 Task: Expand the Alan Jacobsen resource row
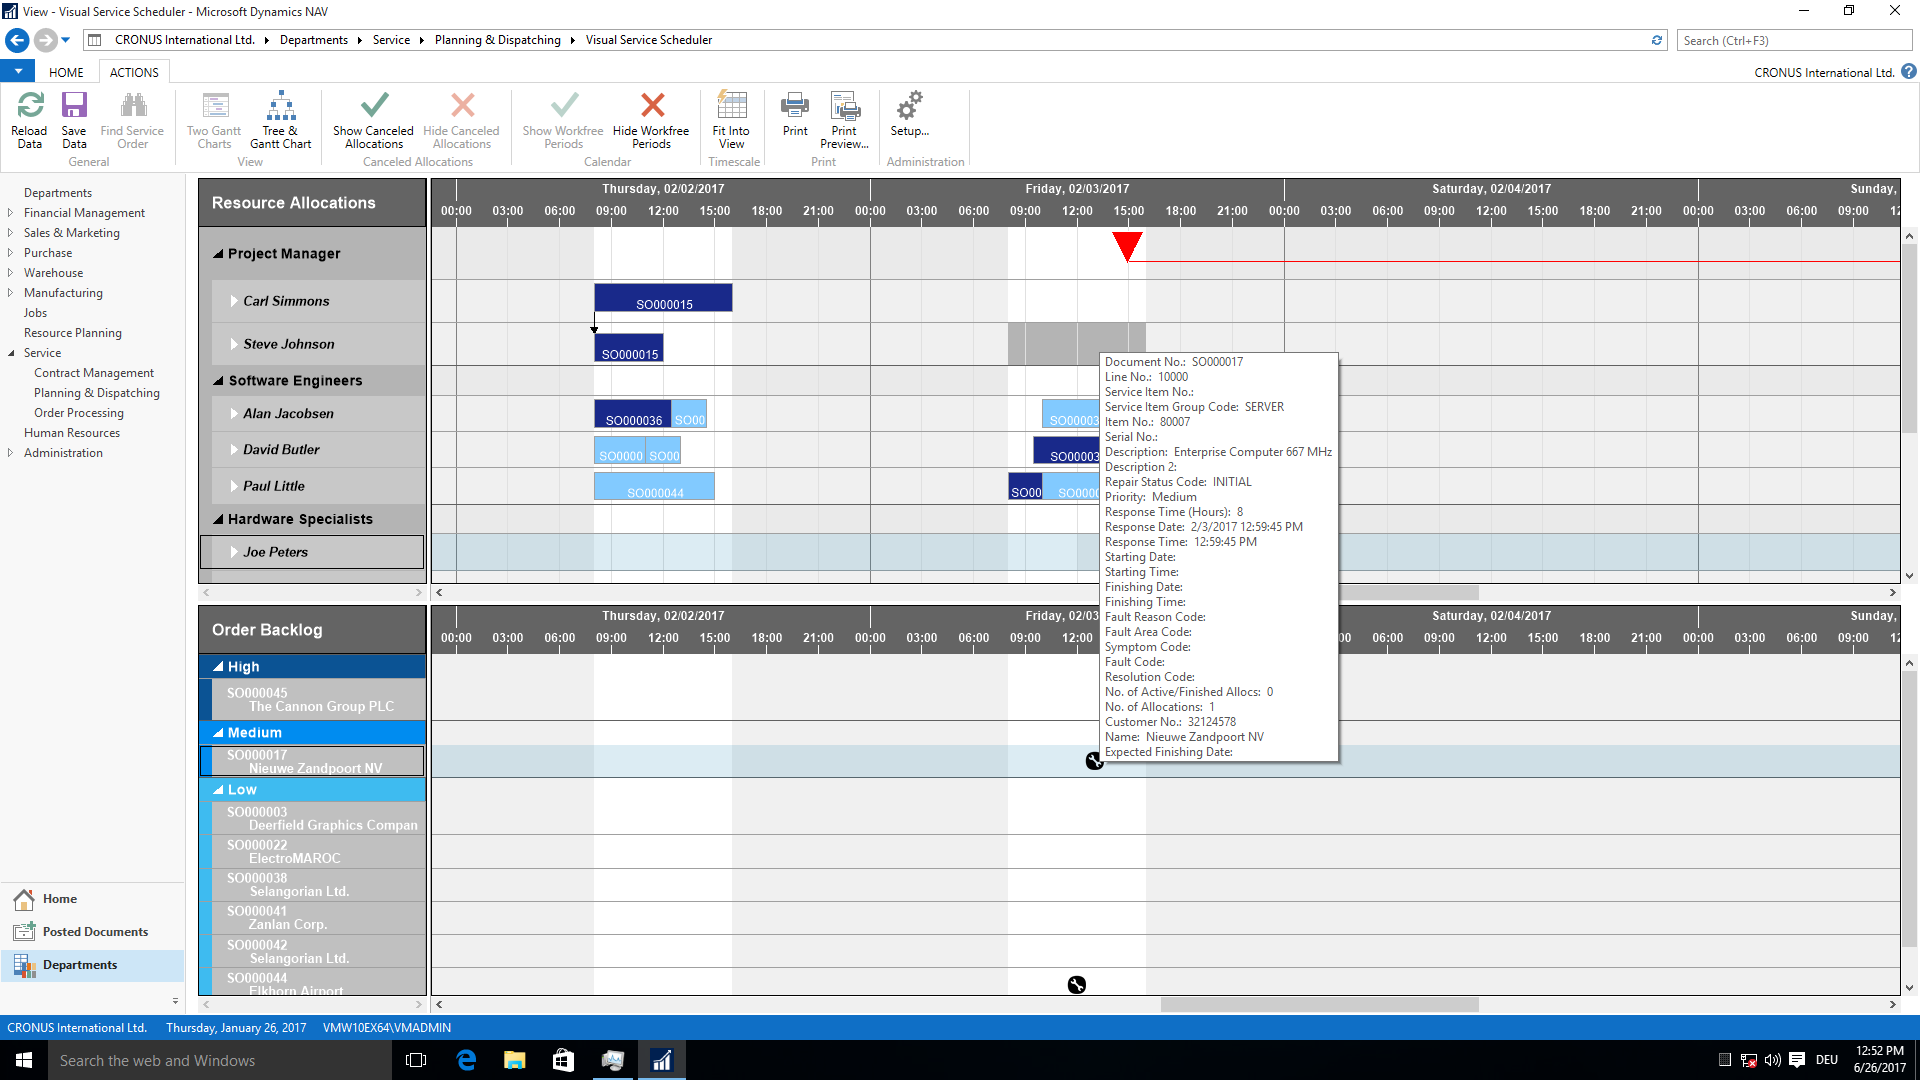234,414
